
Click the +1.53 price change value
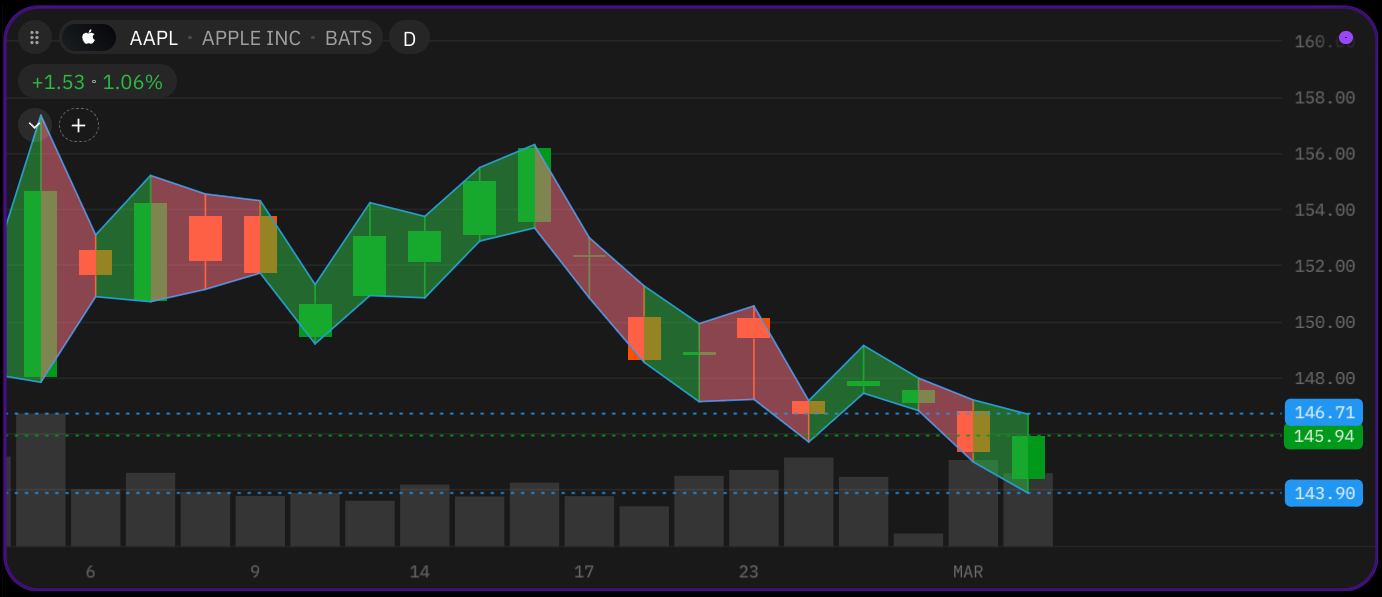58,82
